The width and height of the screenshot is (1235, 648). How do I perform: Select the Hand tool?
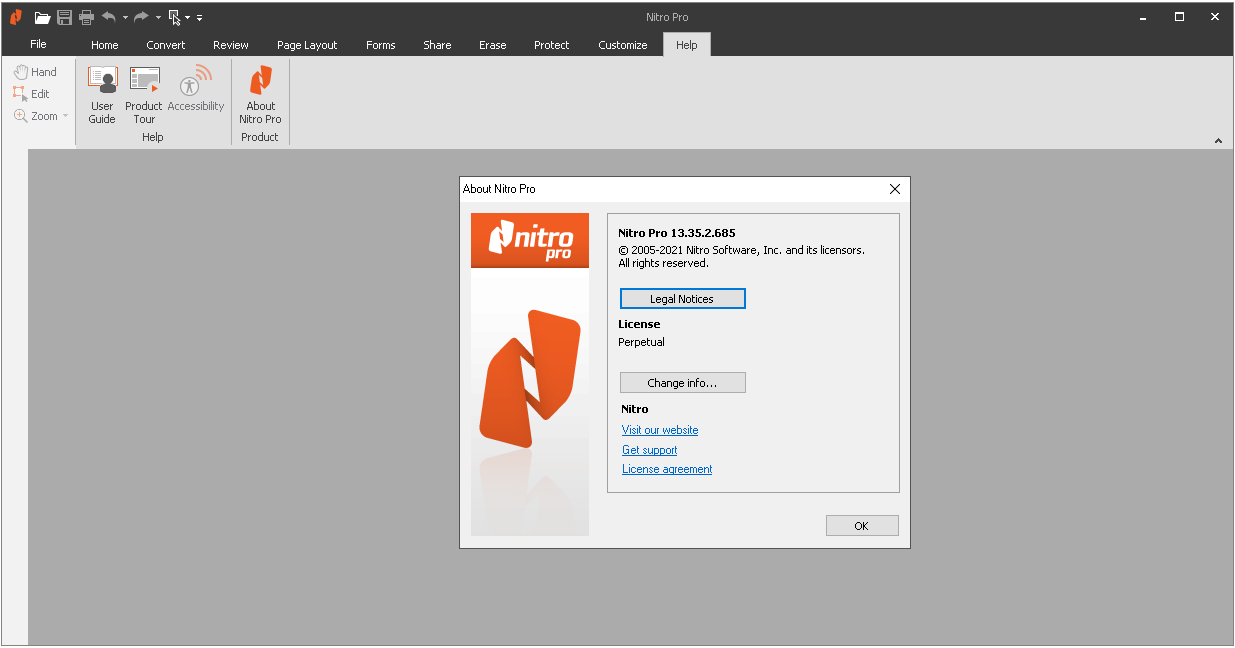click(35, 72)
